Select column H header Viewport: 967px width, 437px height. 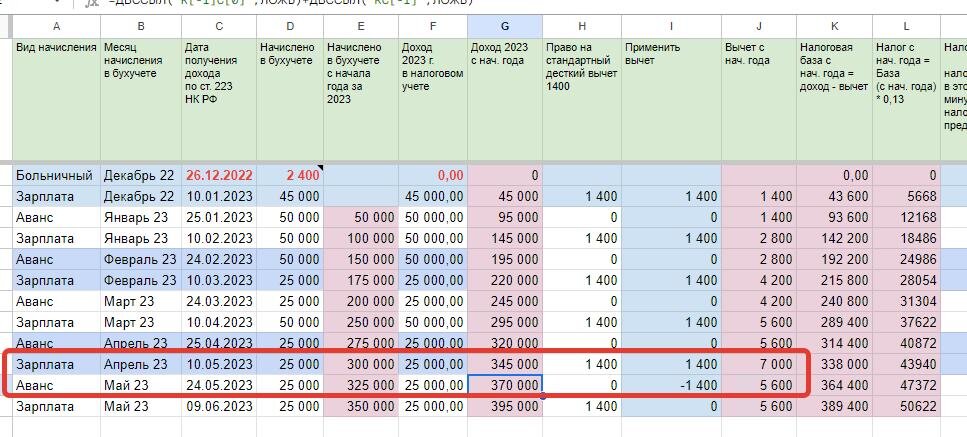point(582,26)
